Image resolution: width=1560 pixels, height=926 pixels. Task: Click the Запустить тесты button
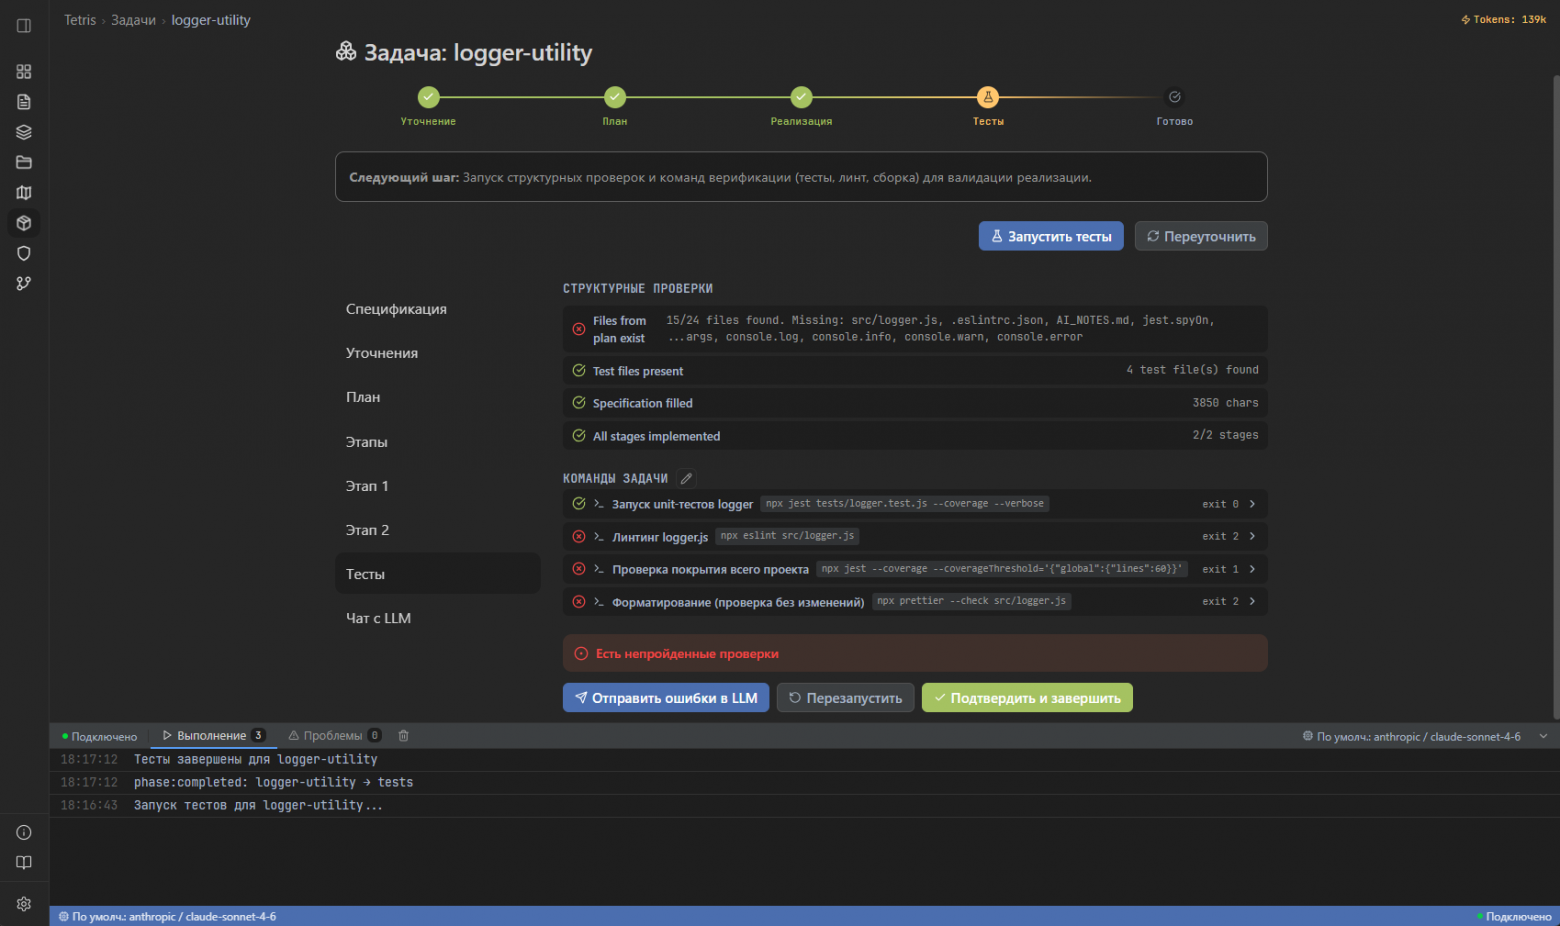point(1051,237)
